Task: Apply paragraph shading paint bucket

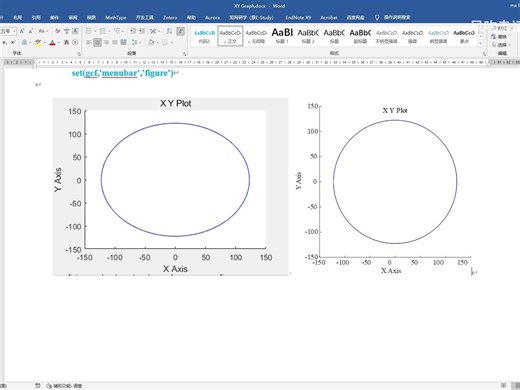Action: pos(151,42)
